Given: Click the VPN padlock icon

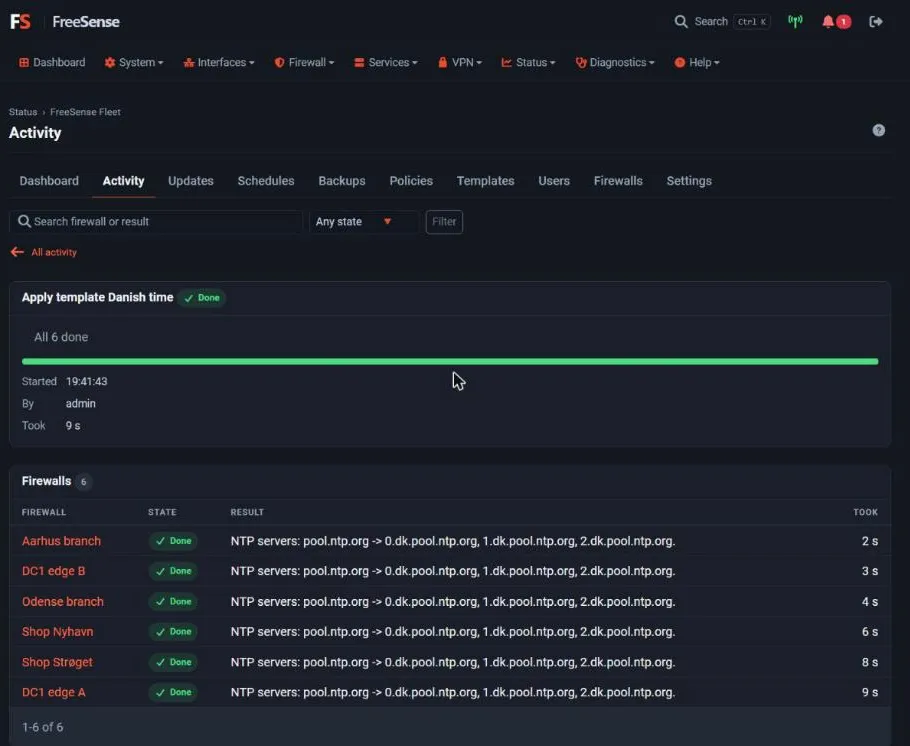Looking at the screenshot, I should [442, 62].
